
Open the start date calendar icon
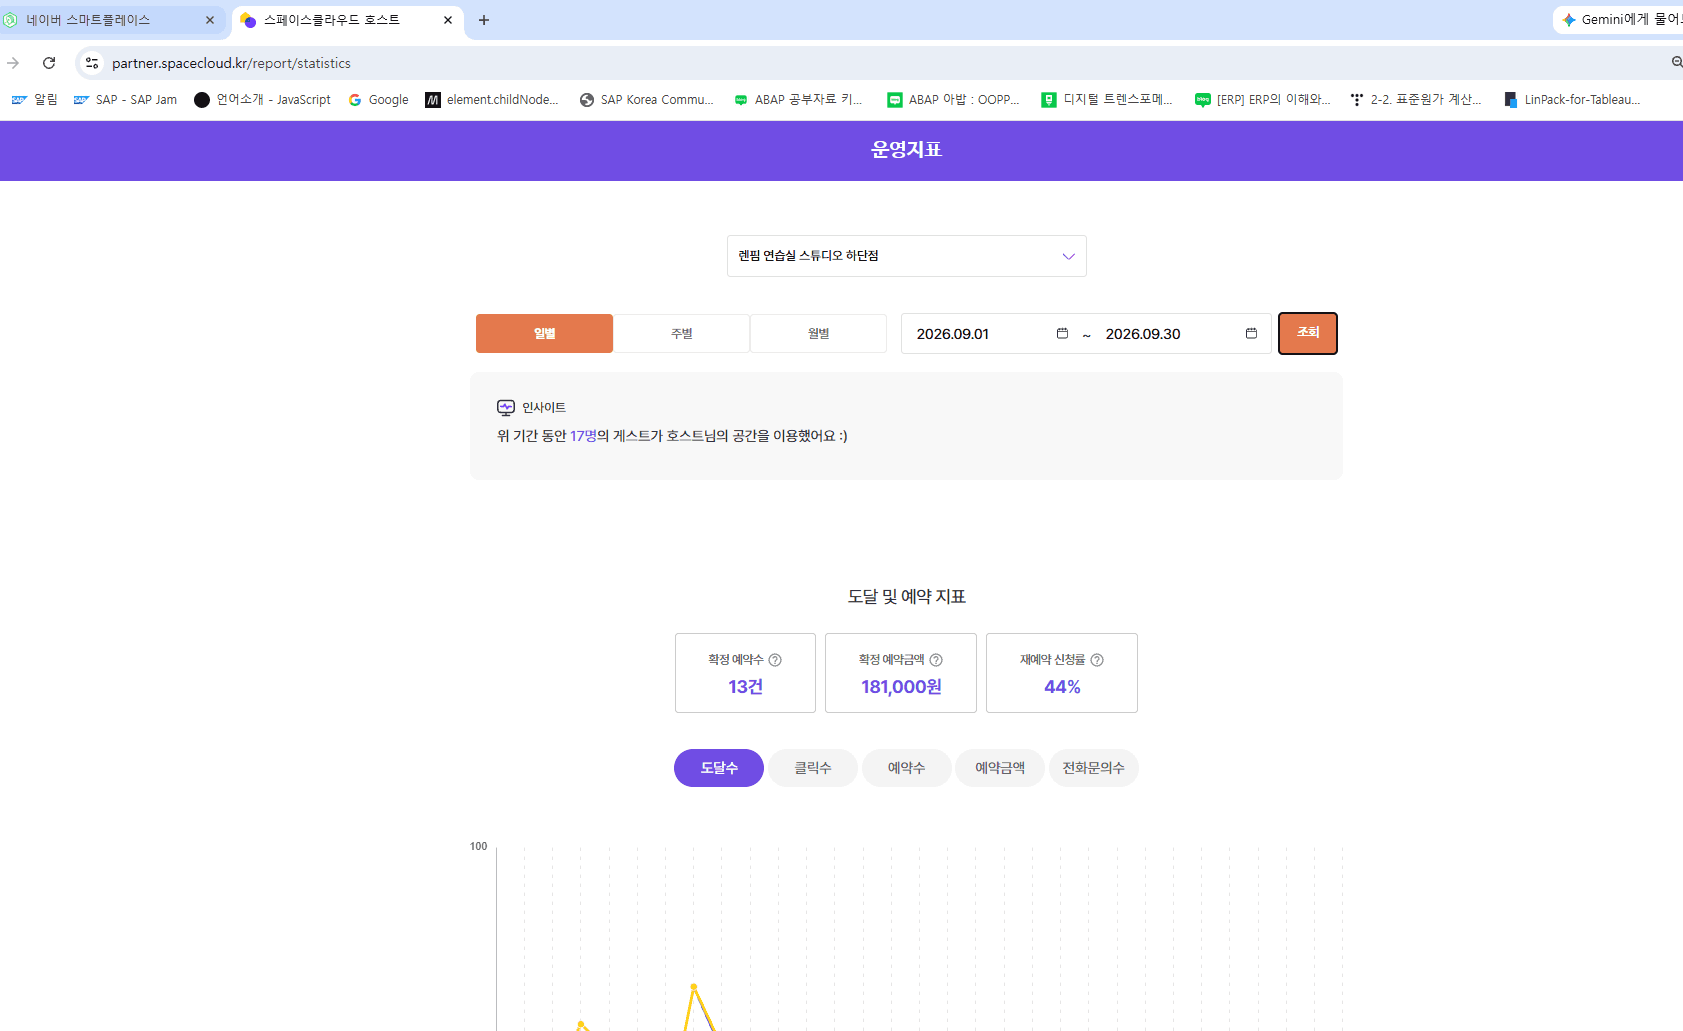click(x=1062, y=333)
